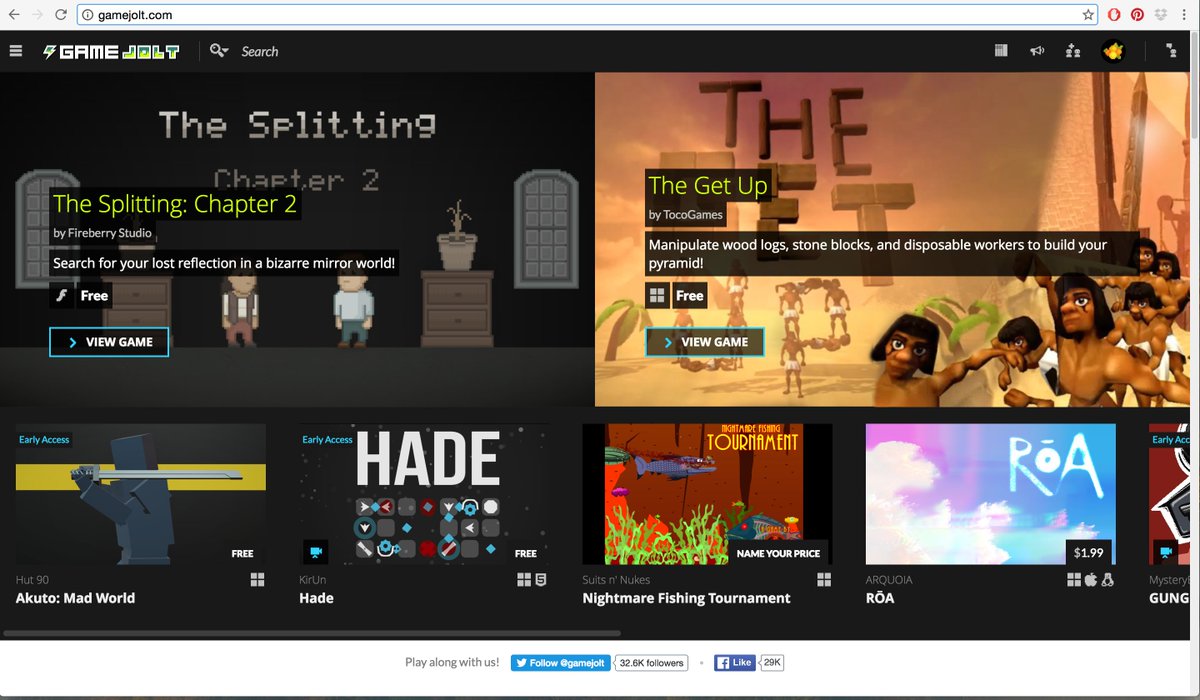Click the Facebook Like button

[x=735, y=663]
